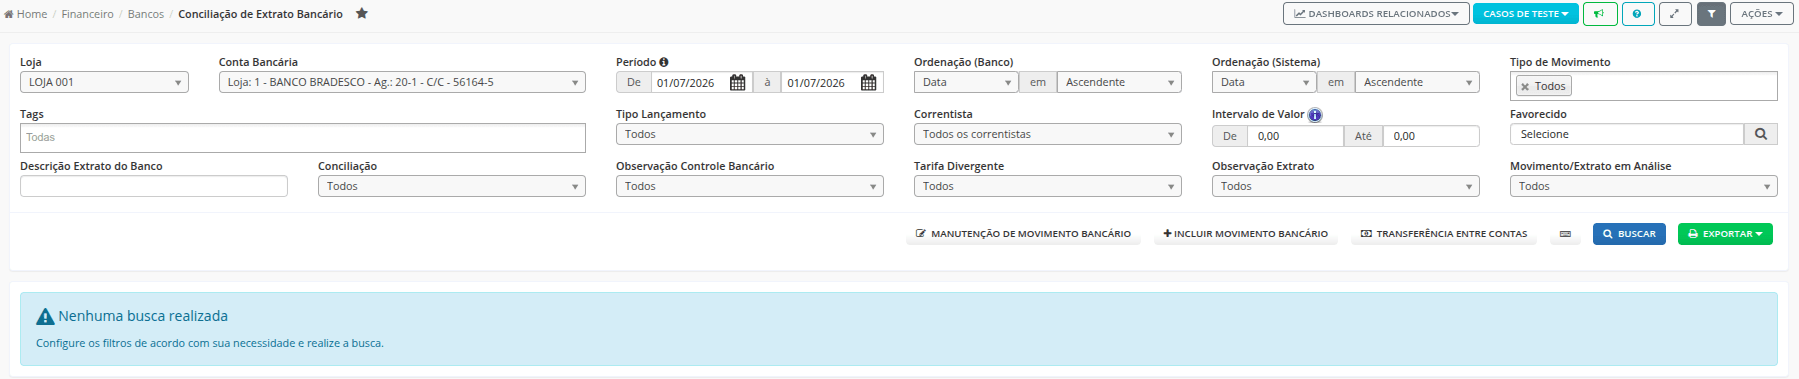Open Ordenação (Banco) Data dropdown
The height and width of the screenshot is (379, 1799).
coord(966,82)
